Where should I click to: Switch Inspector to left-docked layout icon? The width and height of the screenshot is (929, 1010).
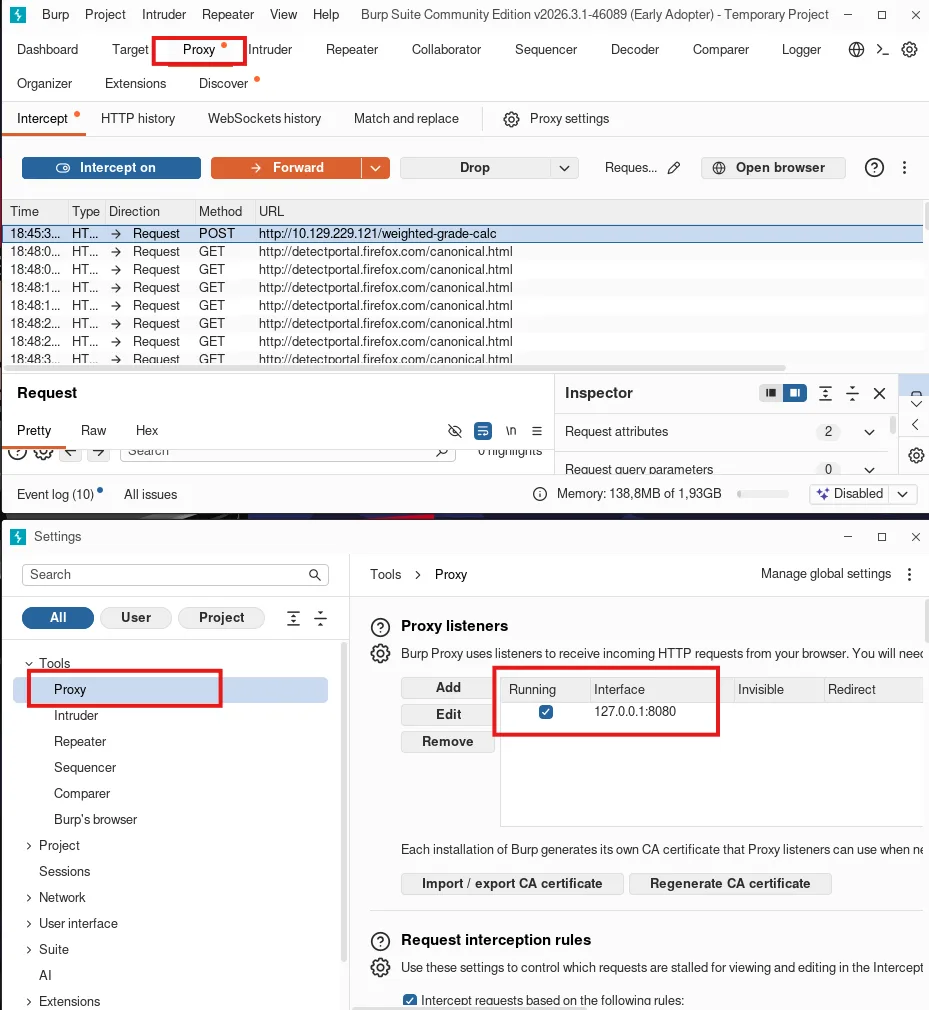(771, 393)
